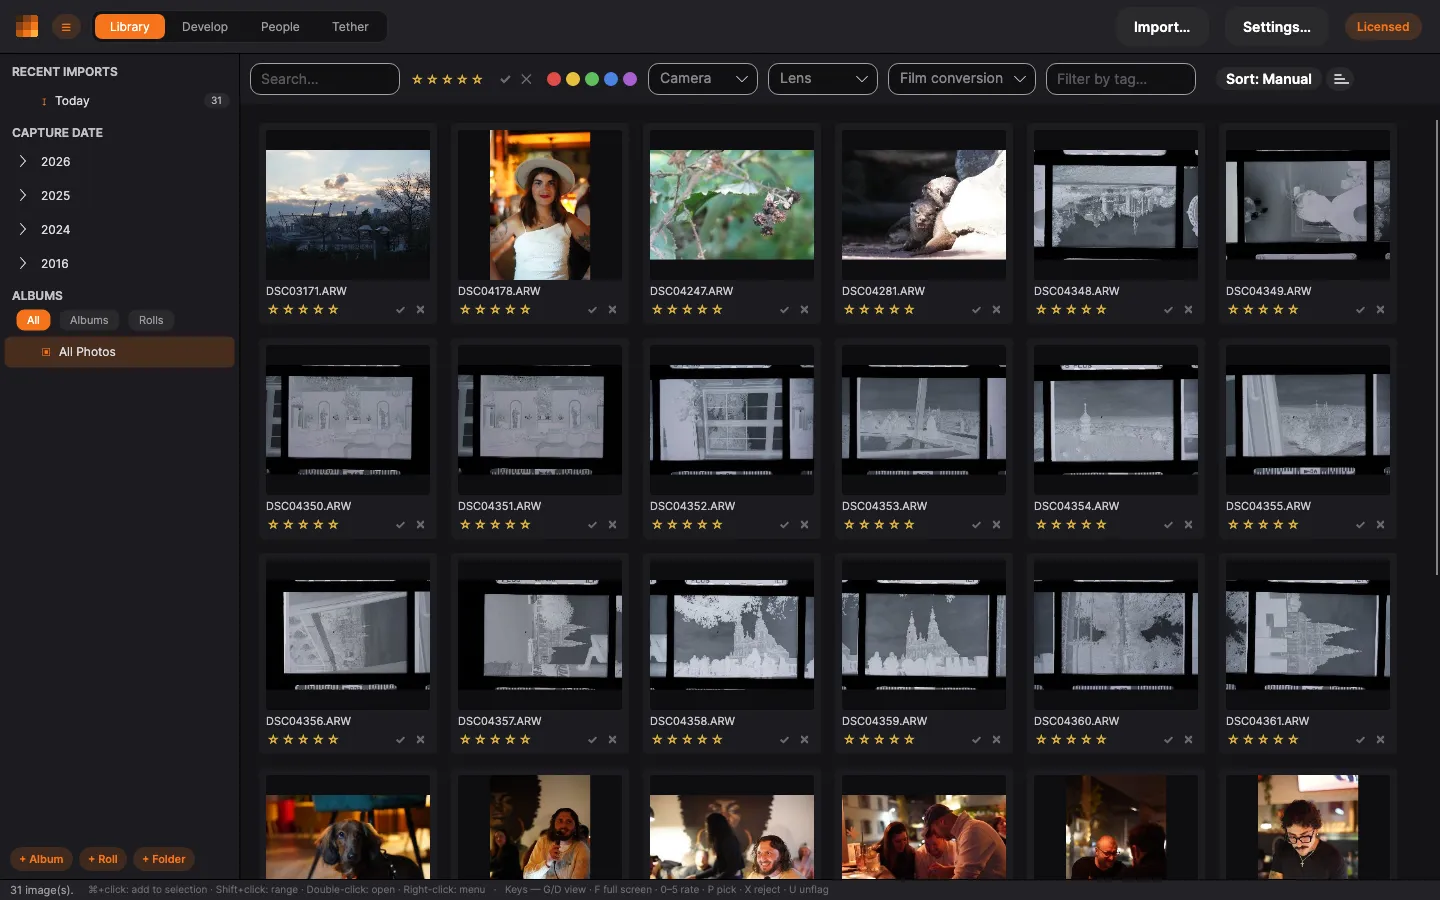This screenshot has width=1440, height=900.
Task: Select All Photos album
Action: 120,352
